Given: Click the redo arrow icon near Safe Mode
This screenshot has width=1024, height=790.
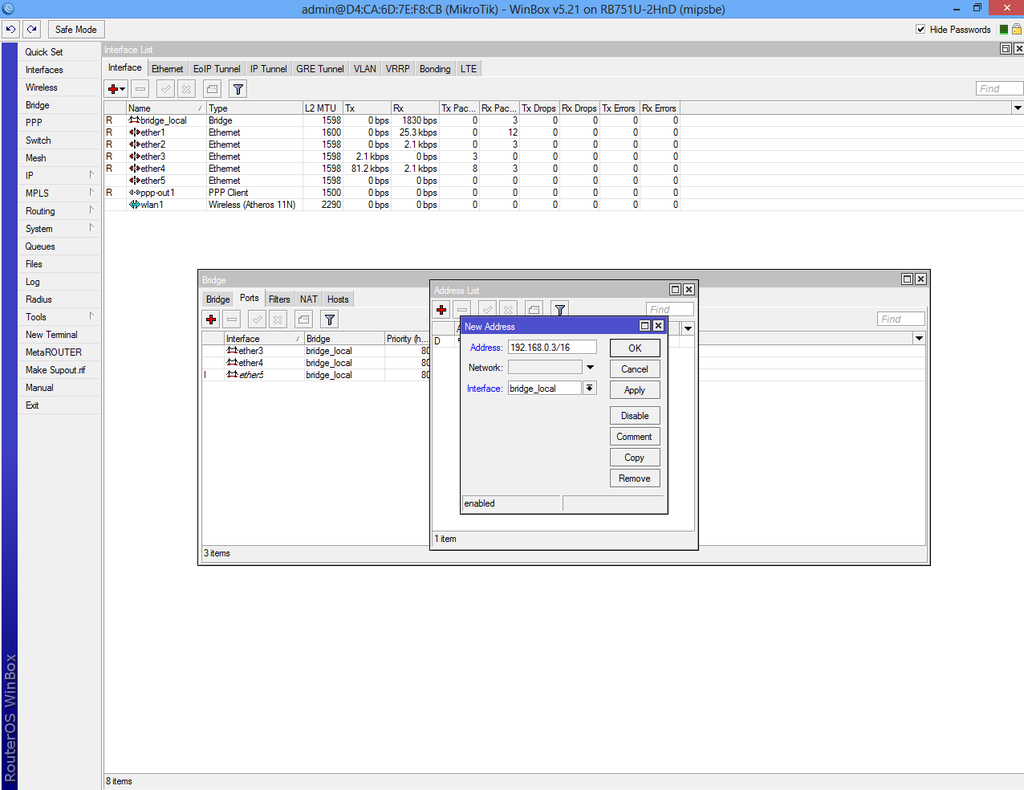Looking at the screenshot, I should coord(31,29).
